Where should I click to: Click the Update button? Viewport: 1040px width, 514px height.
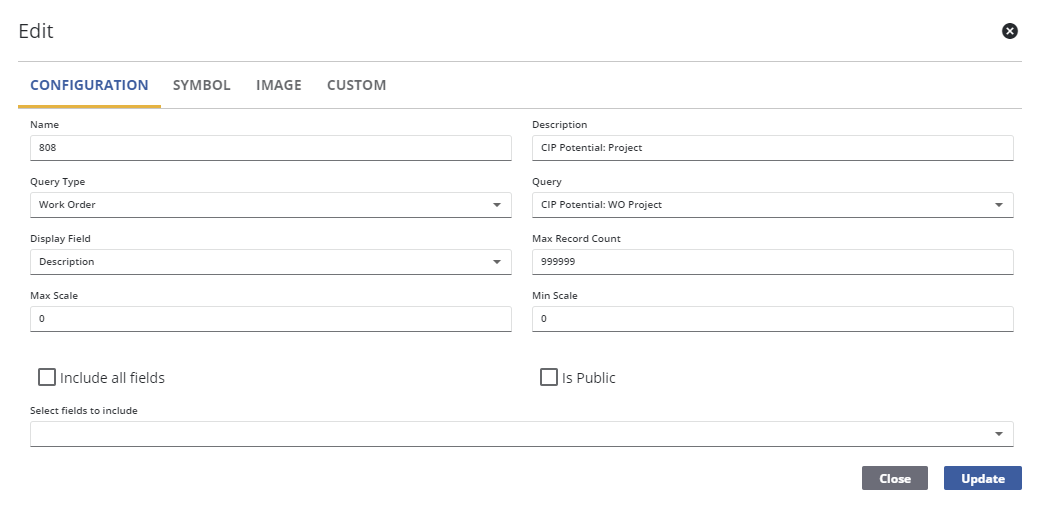[982, 478]
